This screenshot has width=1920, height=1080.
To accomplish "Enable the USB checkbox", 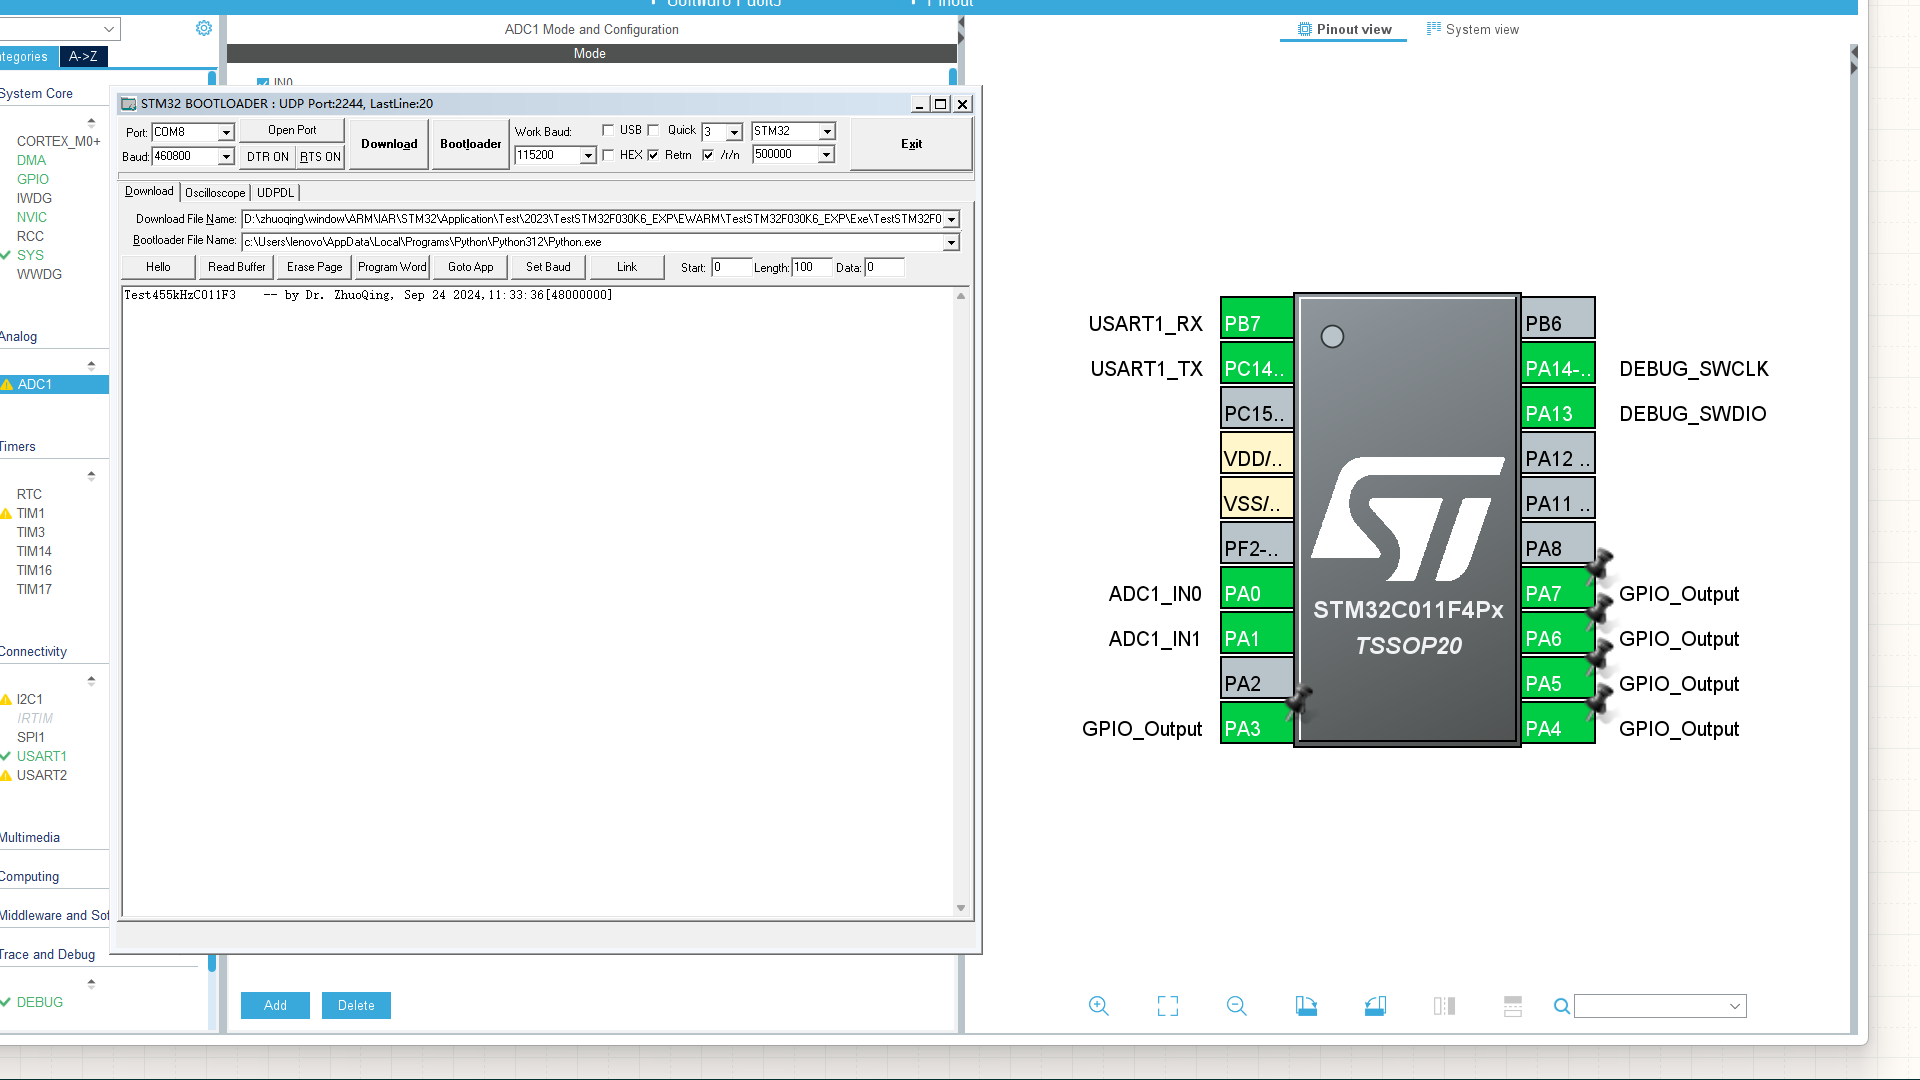I will coord(608,130).
